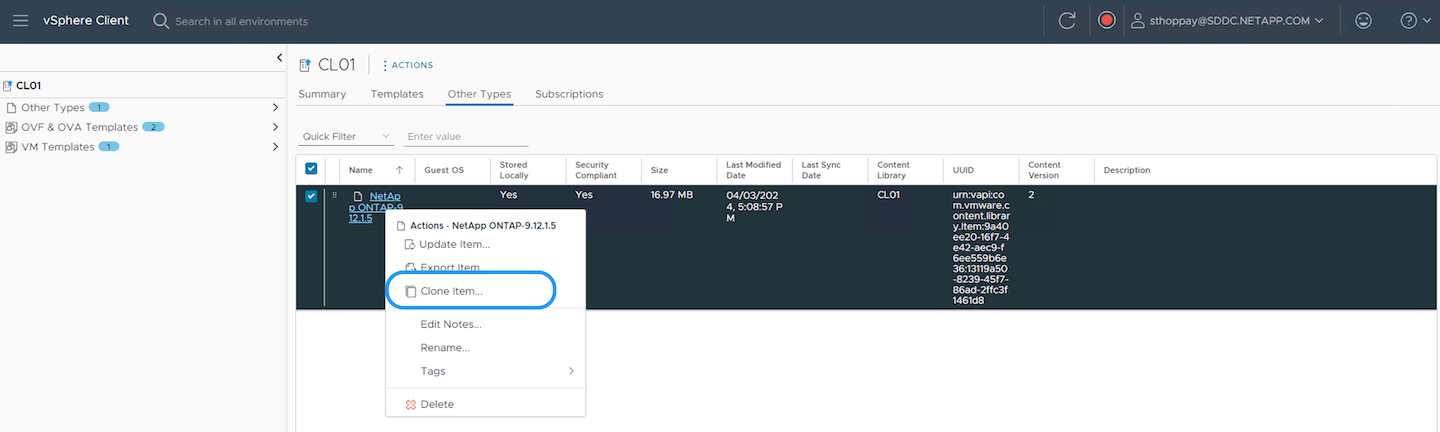1440x432 pixels.
Task: Click the 16.97 MB size cell
Action: pyautogui.click(x=671, y=195)
